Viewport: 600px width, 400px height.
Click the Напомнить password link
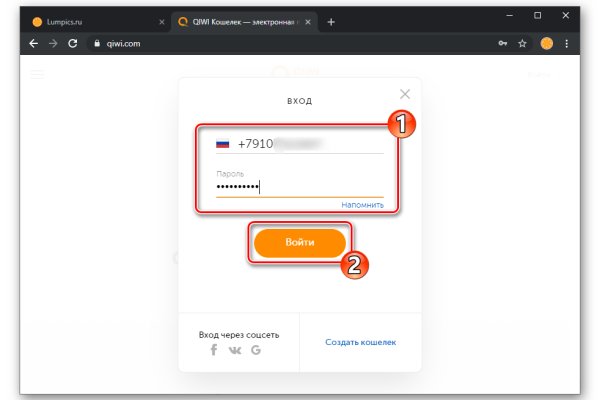[363, 204]
